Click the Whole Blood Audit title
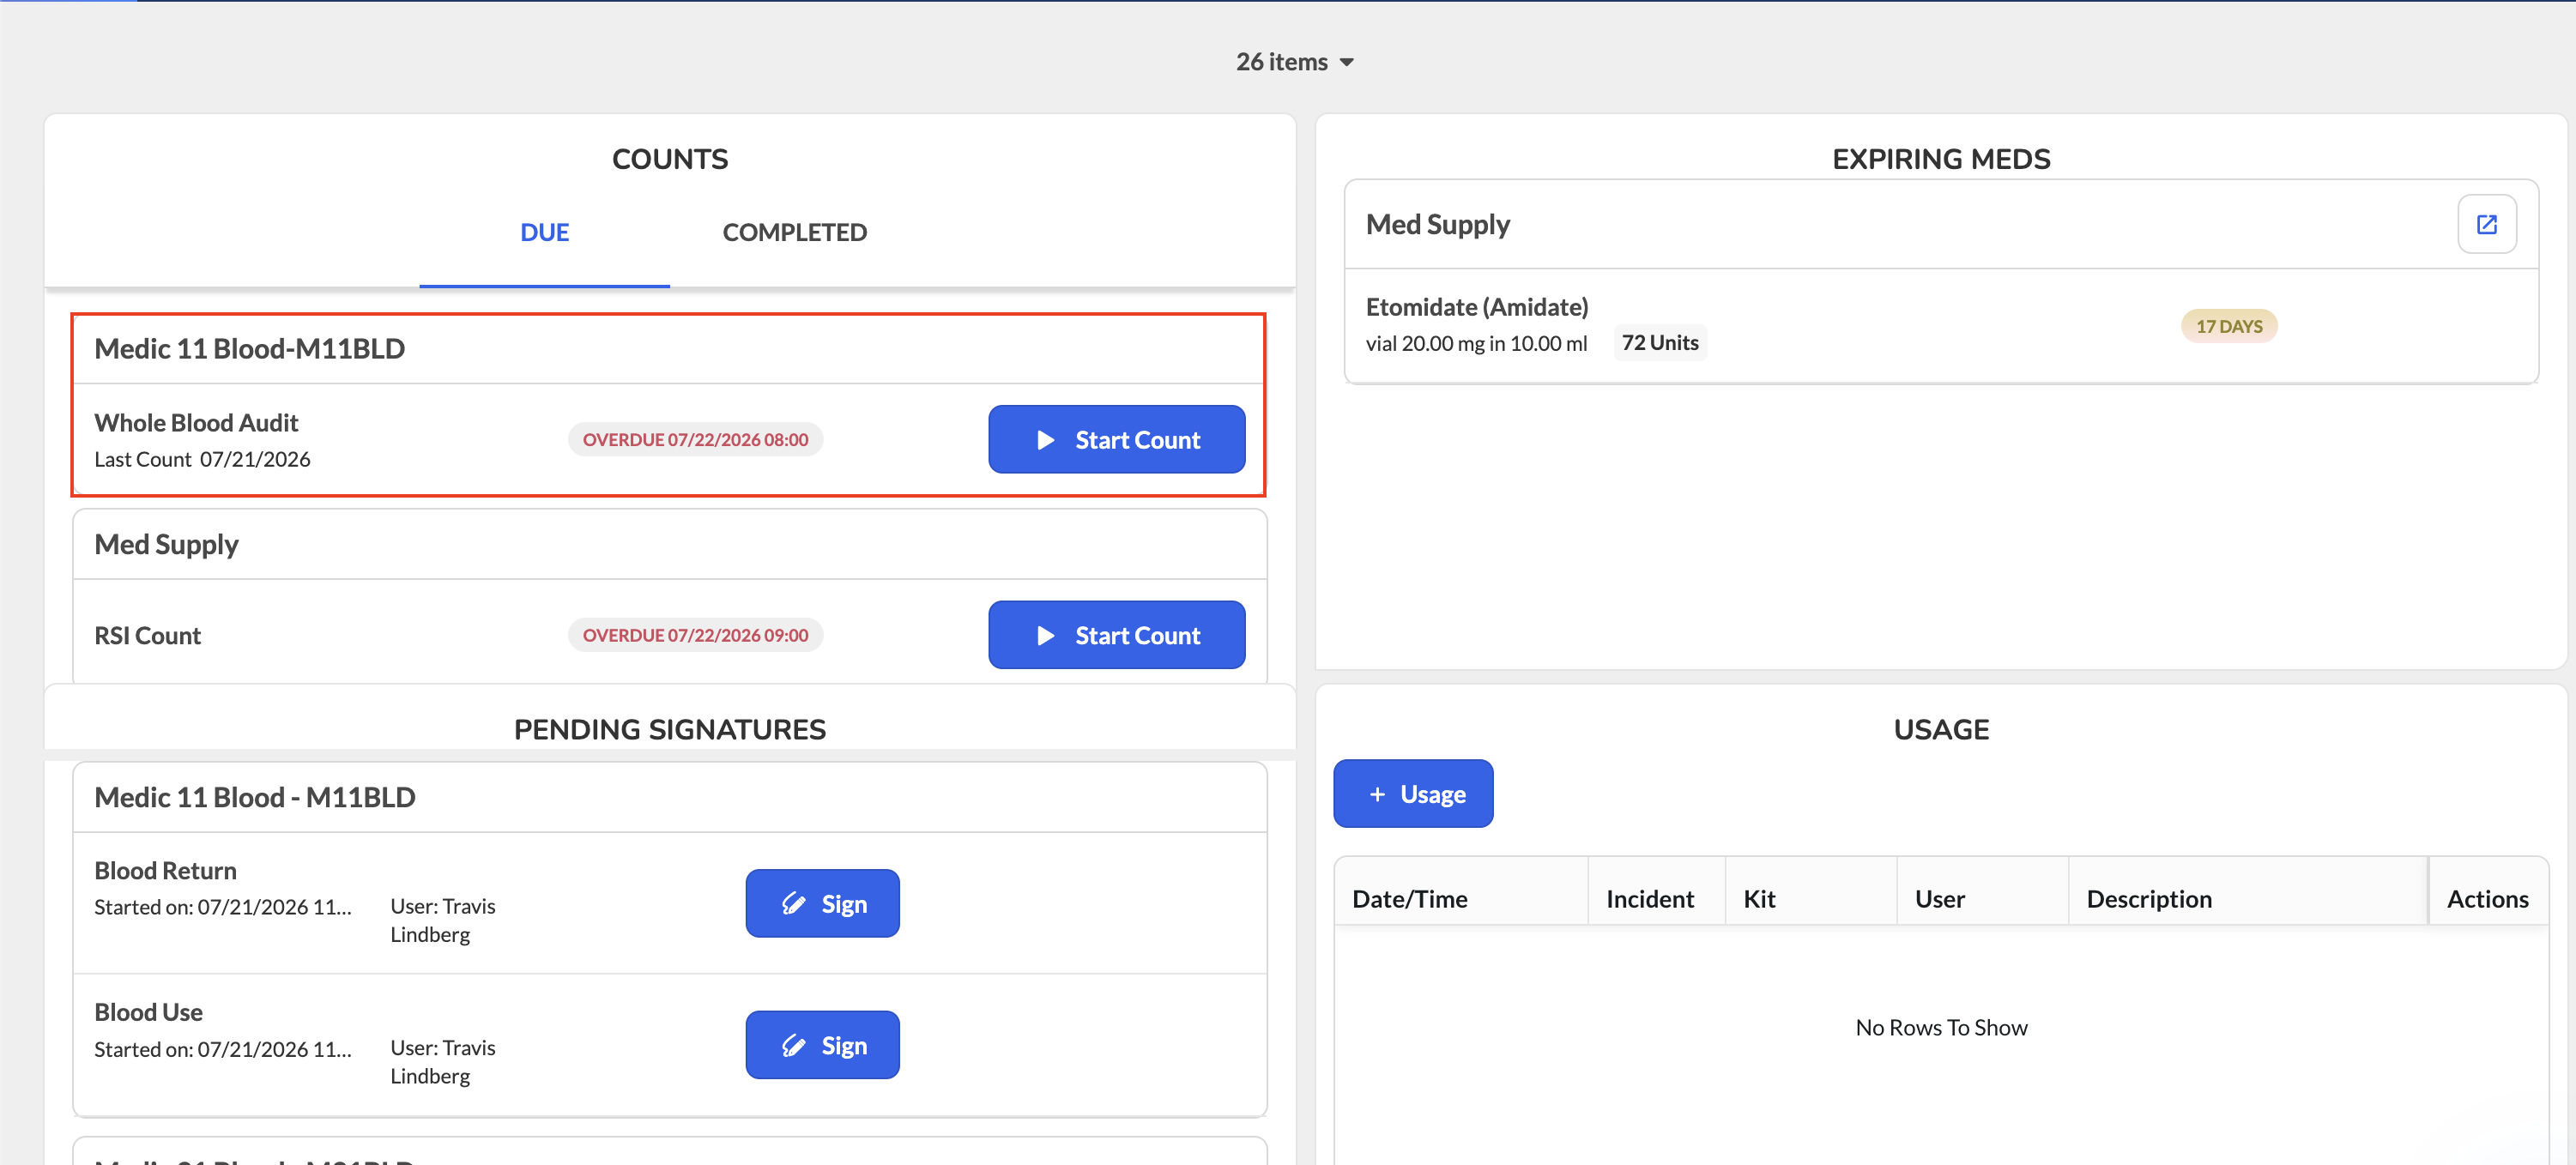The width and height of the screenshot is (2576, 1165). [x=196, y=423]
